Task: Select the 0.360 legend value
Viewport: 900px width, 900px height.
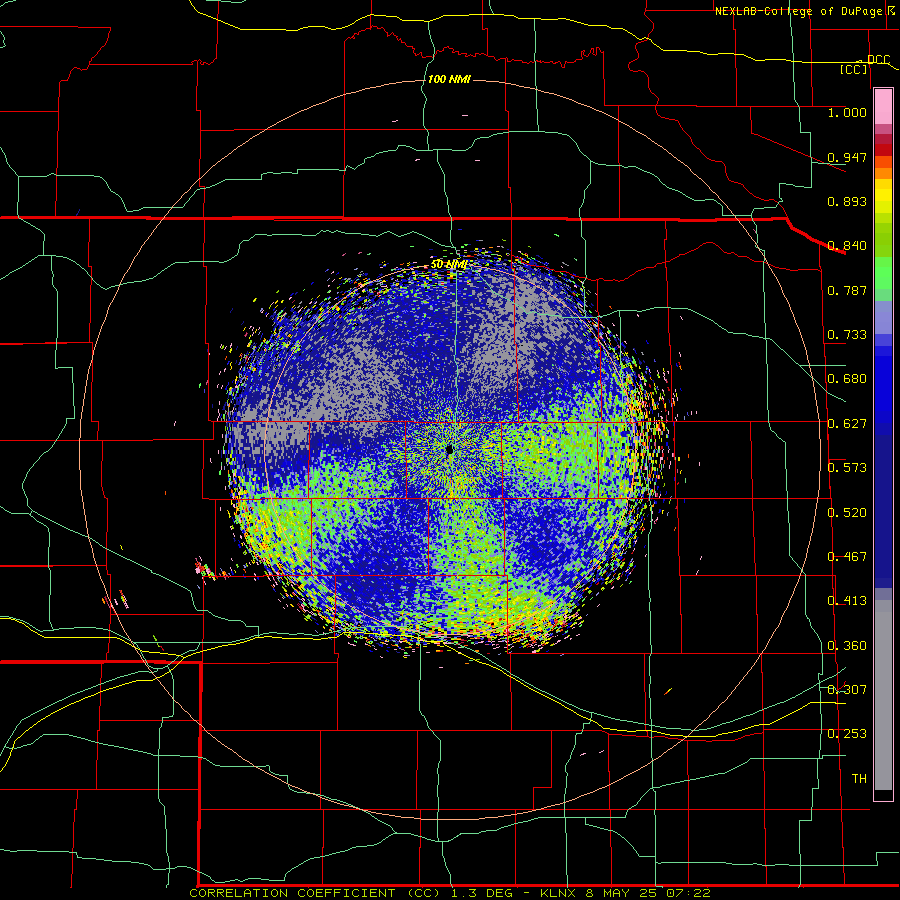Action: 847,646
